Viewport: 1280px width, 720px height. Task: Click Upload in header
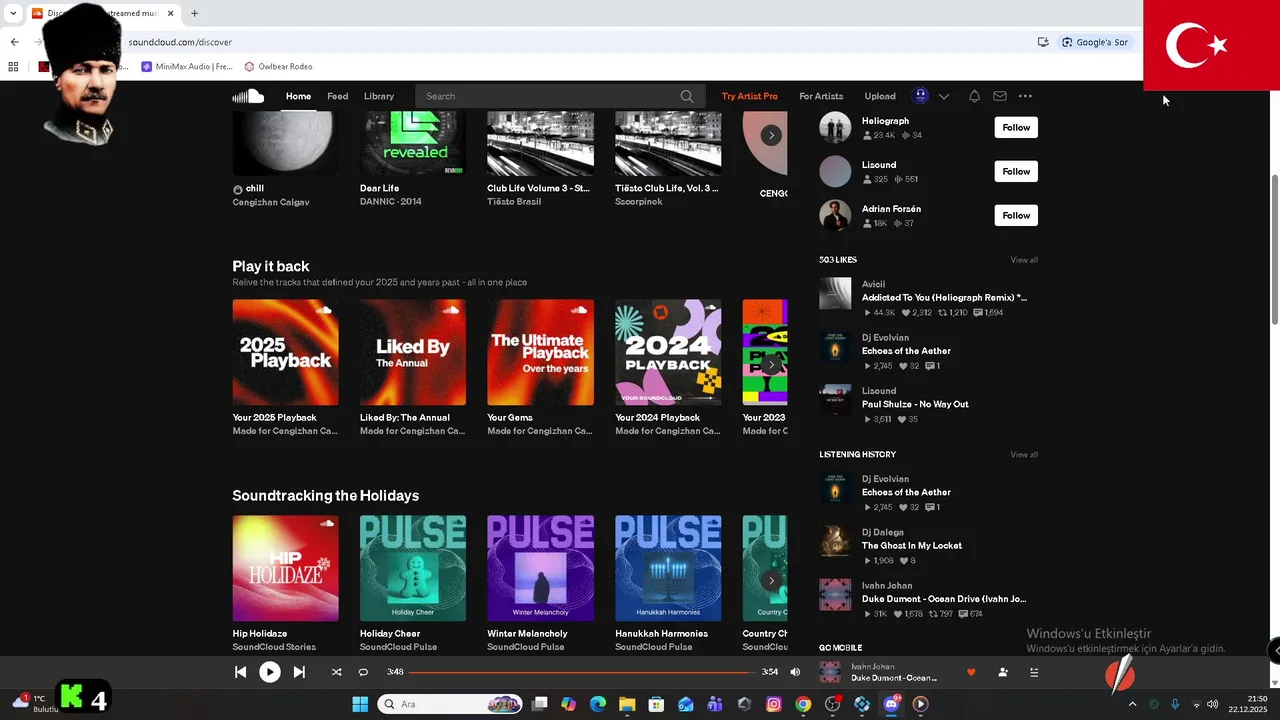[x=880, y=96]
